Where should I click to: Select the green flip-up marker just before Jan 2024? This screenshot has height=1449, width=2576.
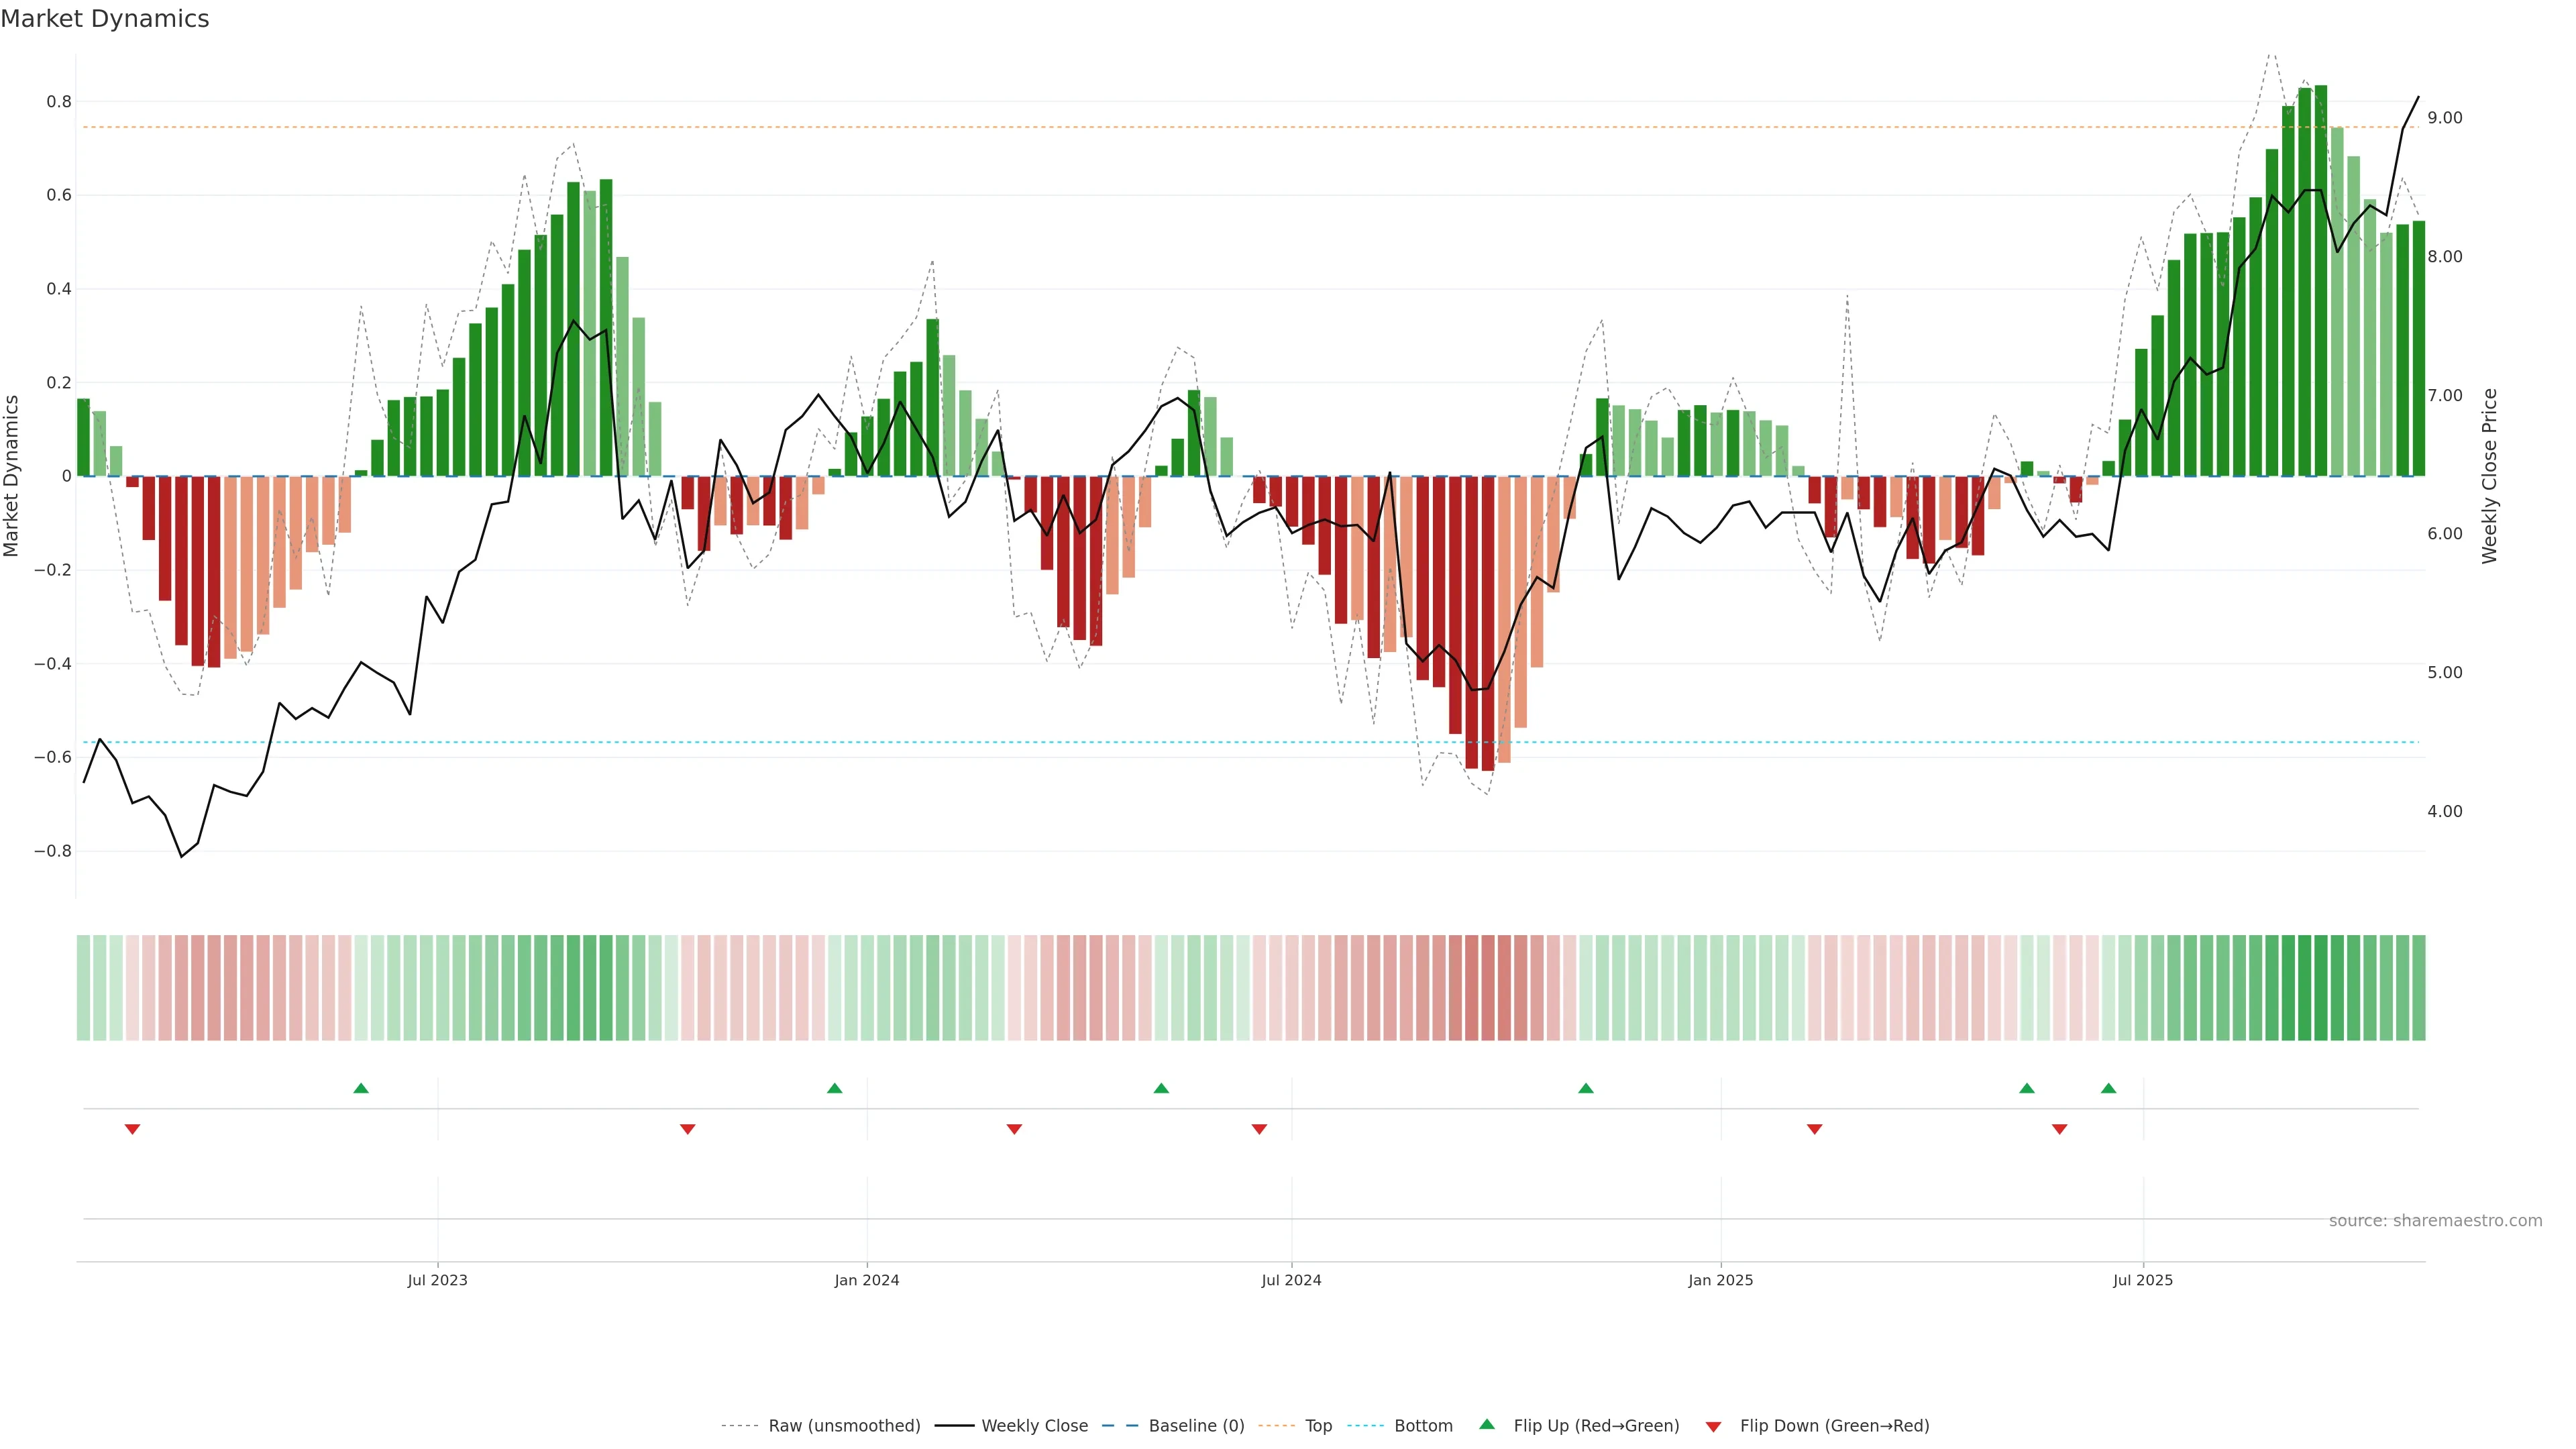click(x=834, y=1088)
